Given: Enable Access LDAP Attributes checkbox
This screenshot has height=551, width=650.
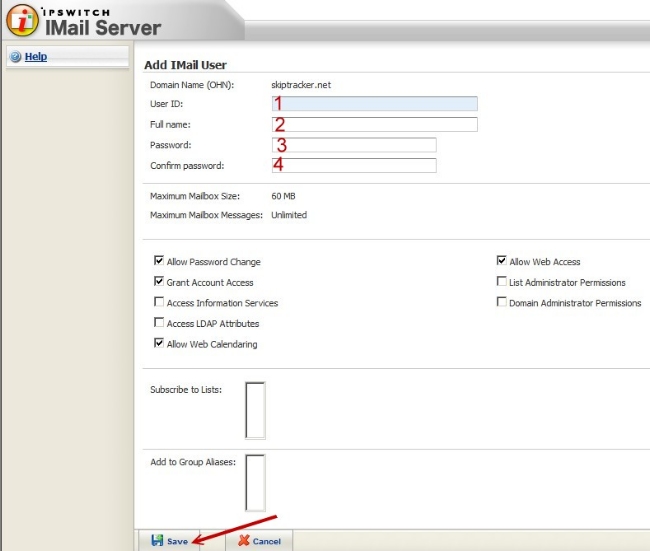Looking at the screenshot, I should coord(159,323).
